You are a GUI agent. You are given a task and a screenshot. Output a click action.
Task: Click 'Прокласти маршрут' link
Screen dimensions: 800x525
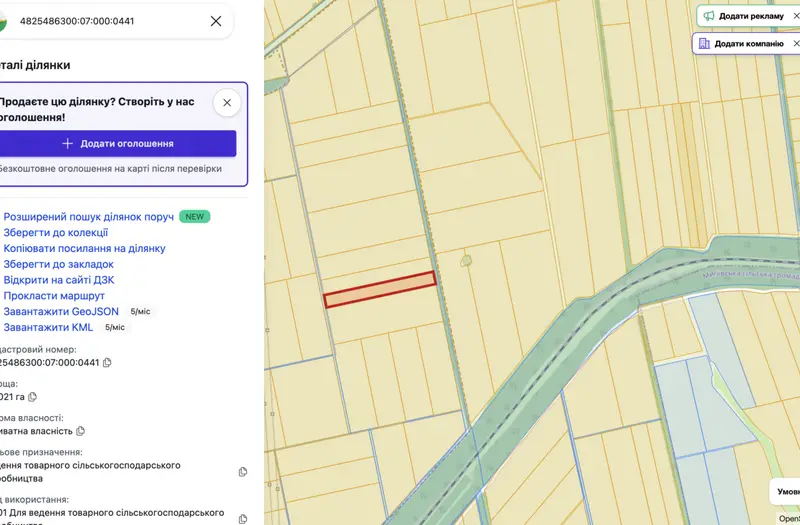(54, 296)
